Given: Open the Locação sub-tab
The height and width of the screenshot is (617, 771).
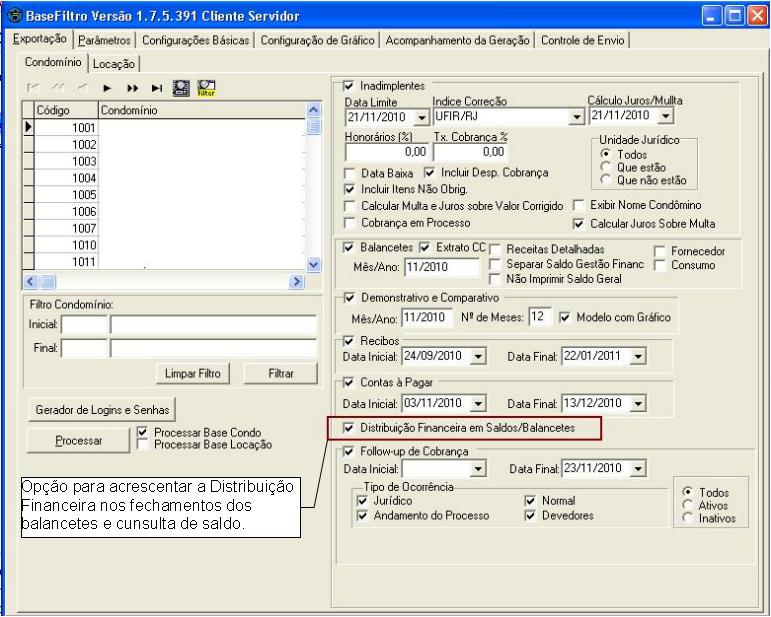Looking at the screenshot, I should 116,63.
